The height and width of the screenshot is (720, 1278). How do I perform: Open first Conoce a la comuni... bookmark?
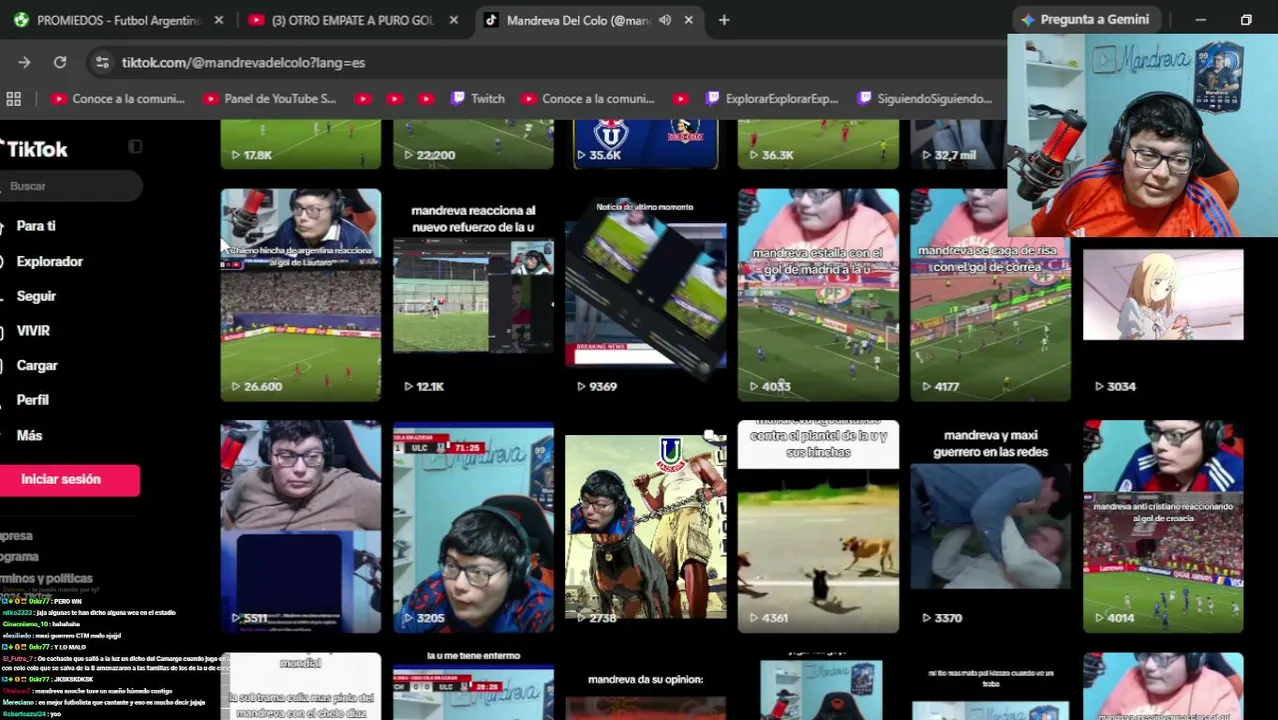[x=118, y=99]
